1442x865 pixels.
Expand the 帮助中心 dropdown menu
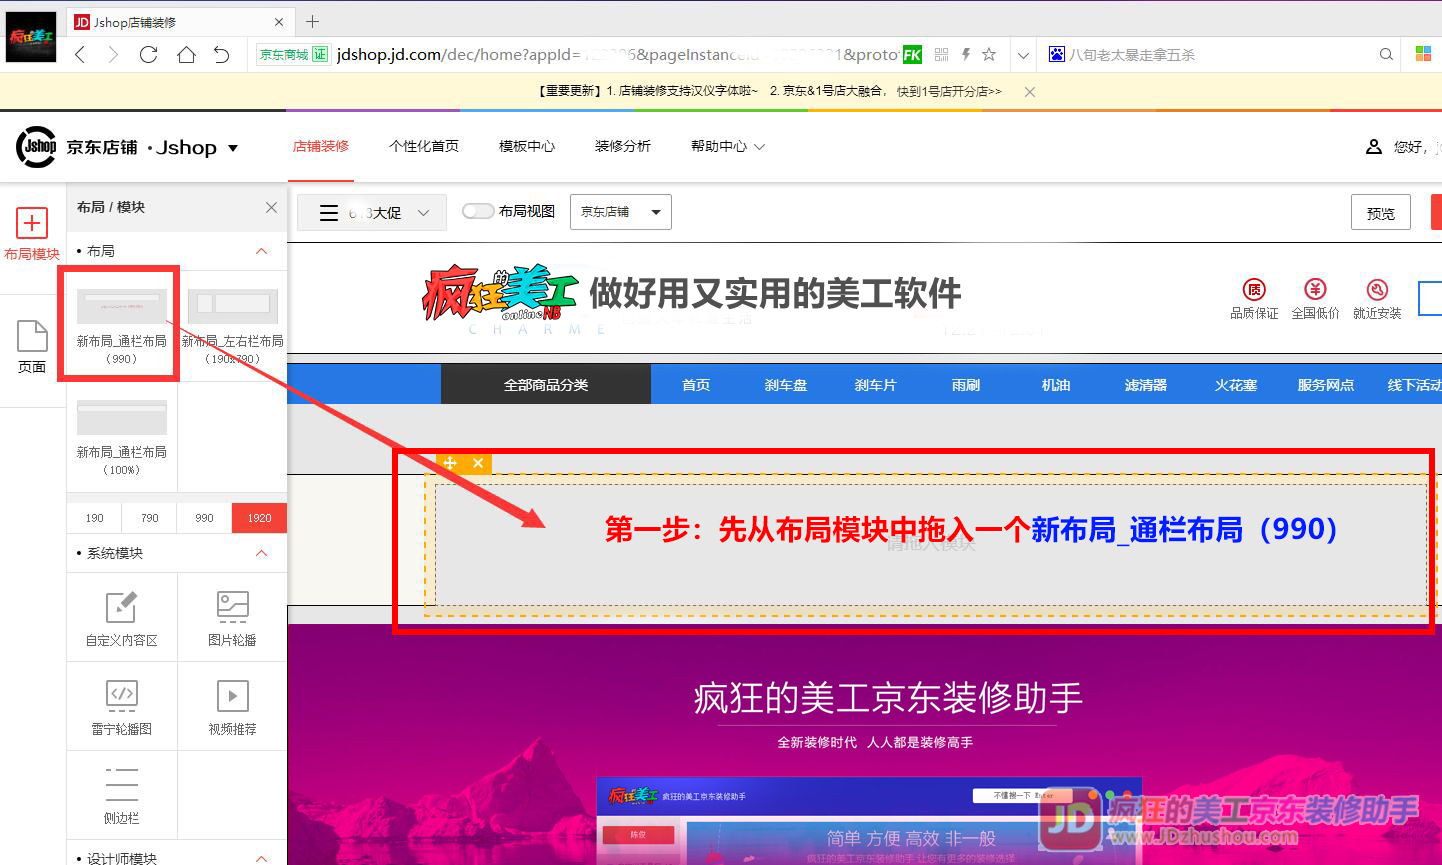pos(728,146)
